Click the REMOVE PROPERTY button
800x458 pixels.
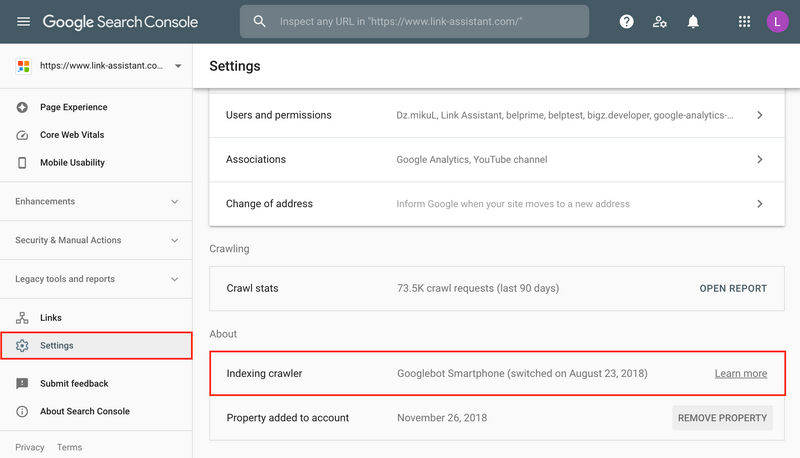[x=722, y=418]
